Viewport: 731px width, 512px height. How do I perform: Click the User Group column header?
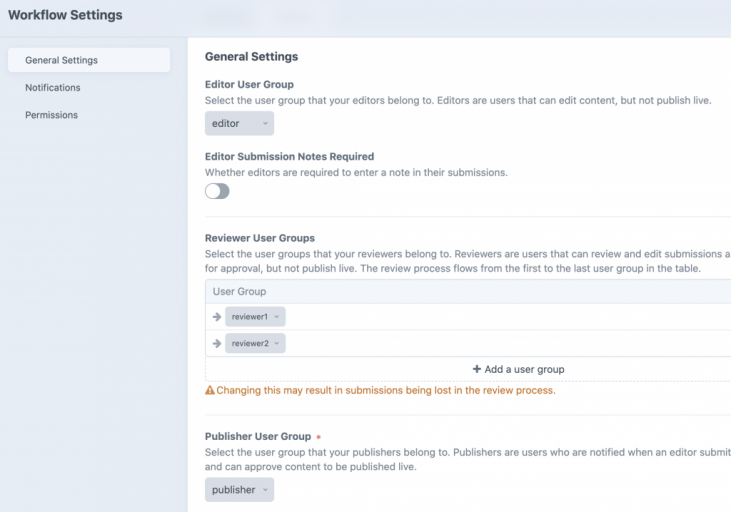239,291
